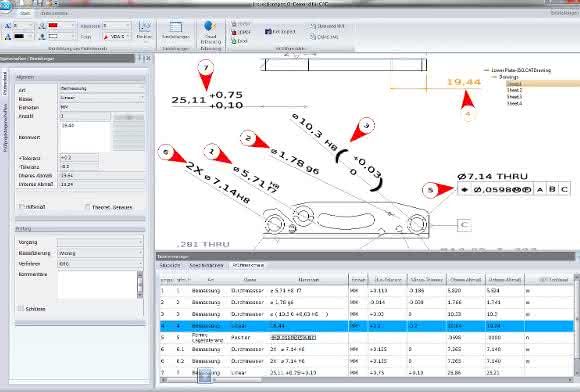Switch to the Start ribbon tab
Screen dimensions: 580x392
[25, 13]
